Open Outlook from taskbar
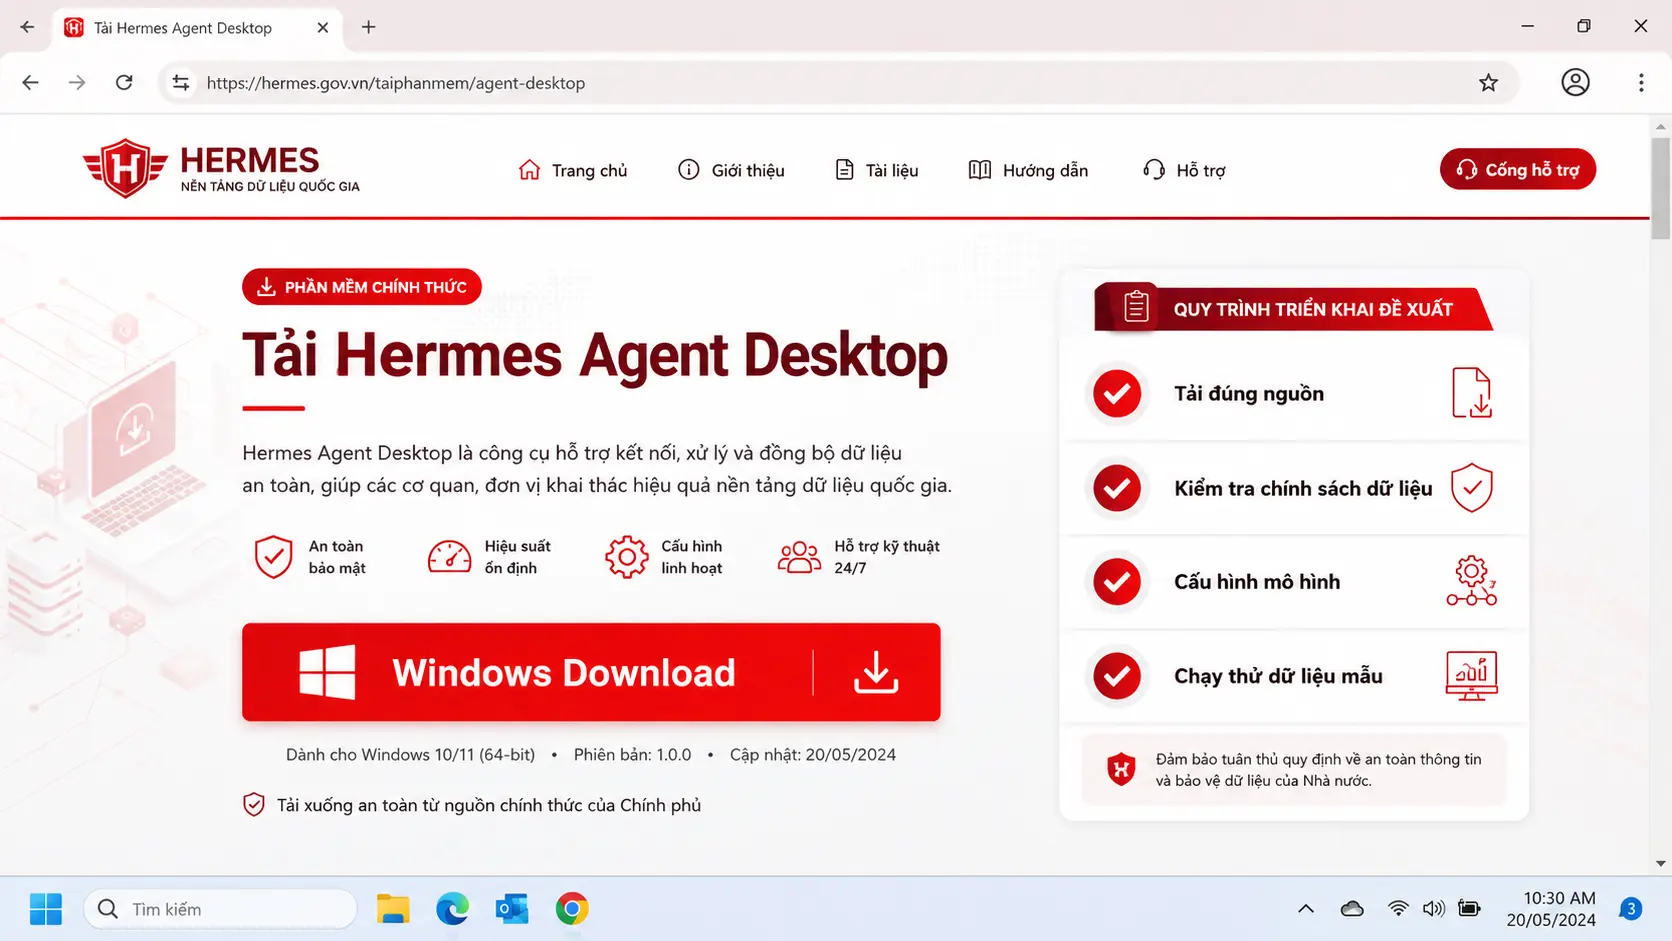Image resolution: width=1672 pixels, height=941 pixels. (x=512, y=909)
